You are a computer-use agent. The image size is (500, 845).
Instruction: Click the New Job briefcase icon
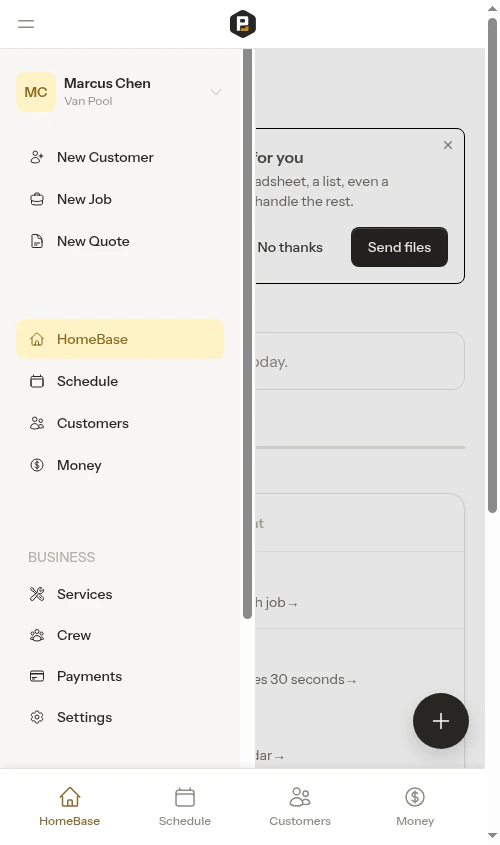coord(37,199)
